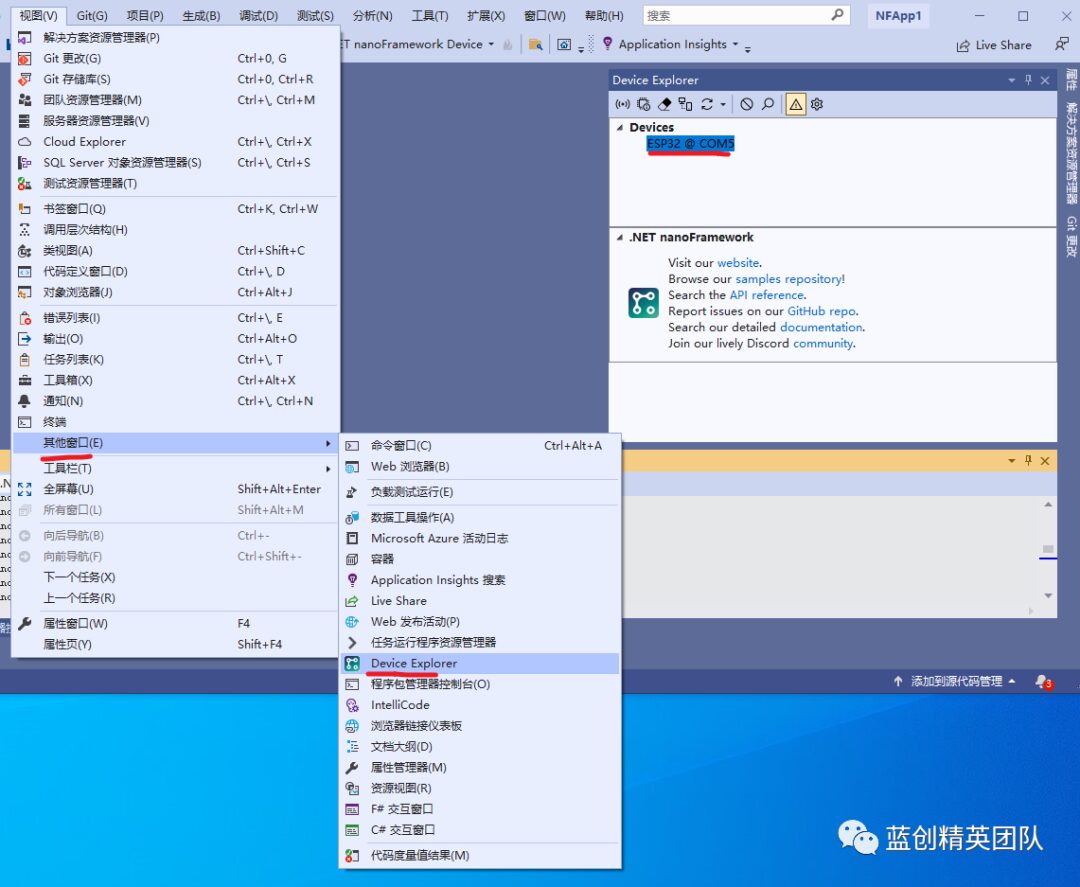Open C# 交互窗口 from submenu

click(x=480, y=830)
